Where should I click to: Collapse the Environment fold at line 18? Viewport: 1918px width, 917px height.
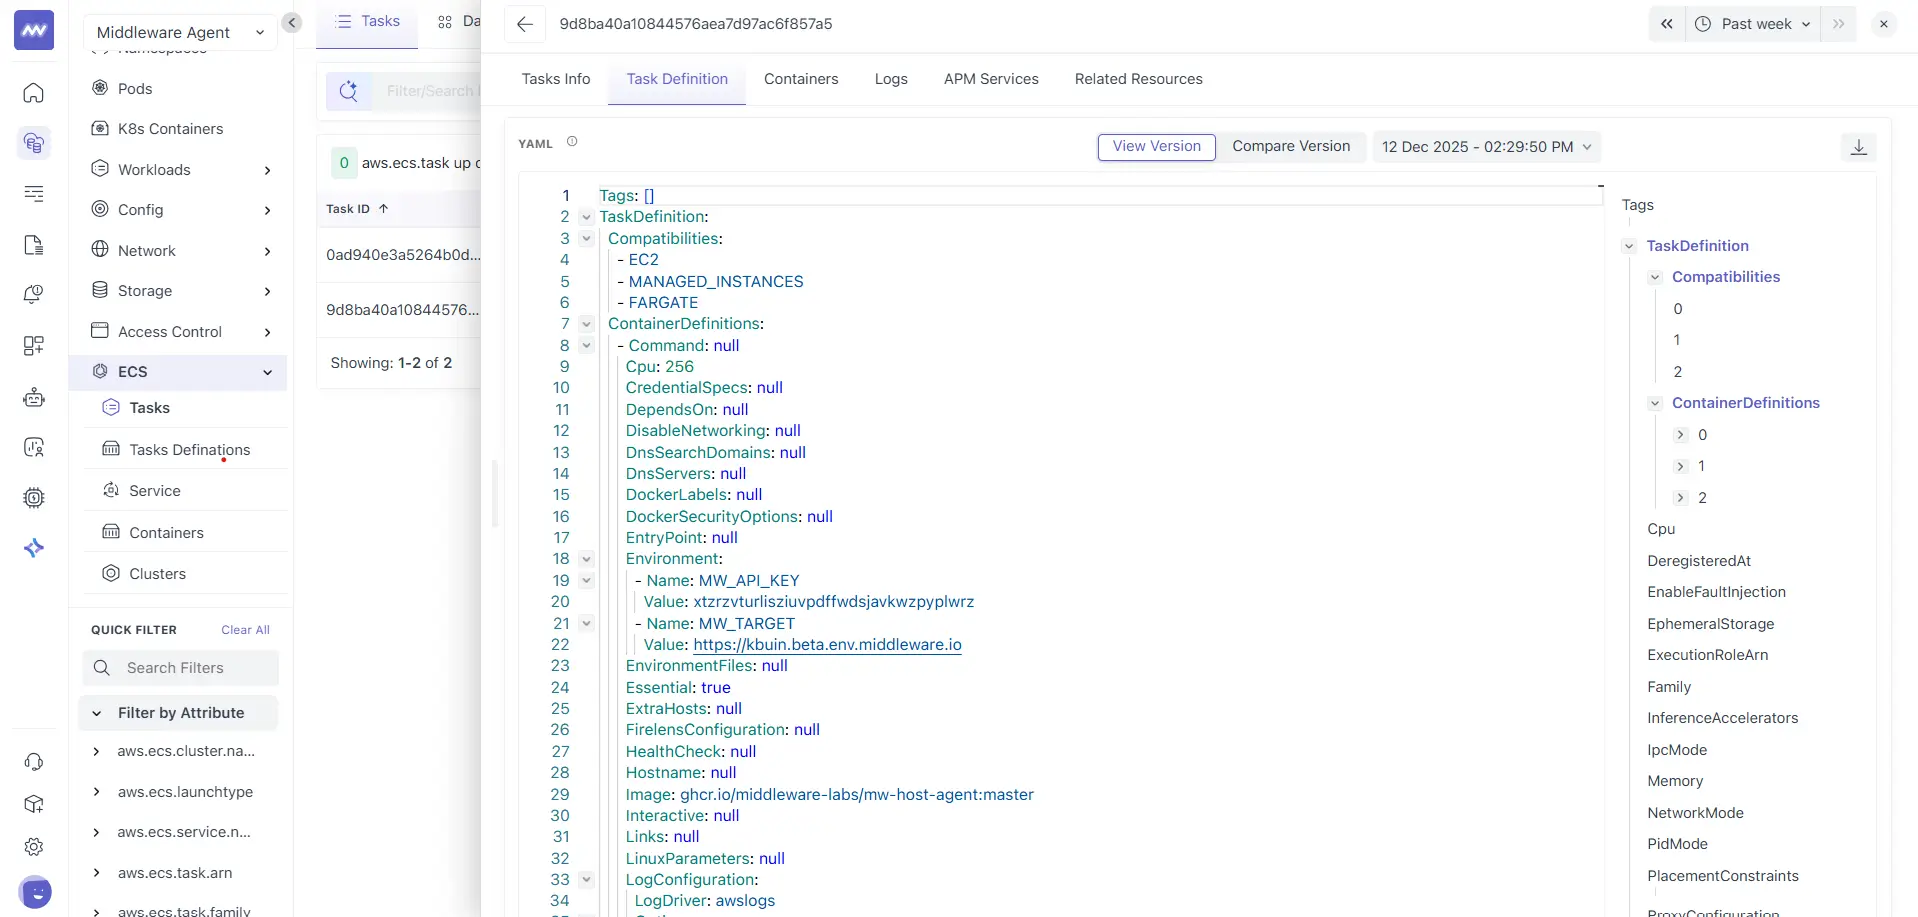click(x=586, y=559)
